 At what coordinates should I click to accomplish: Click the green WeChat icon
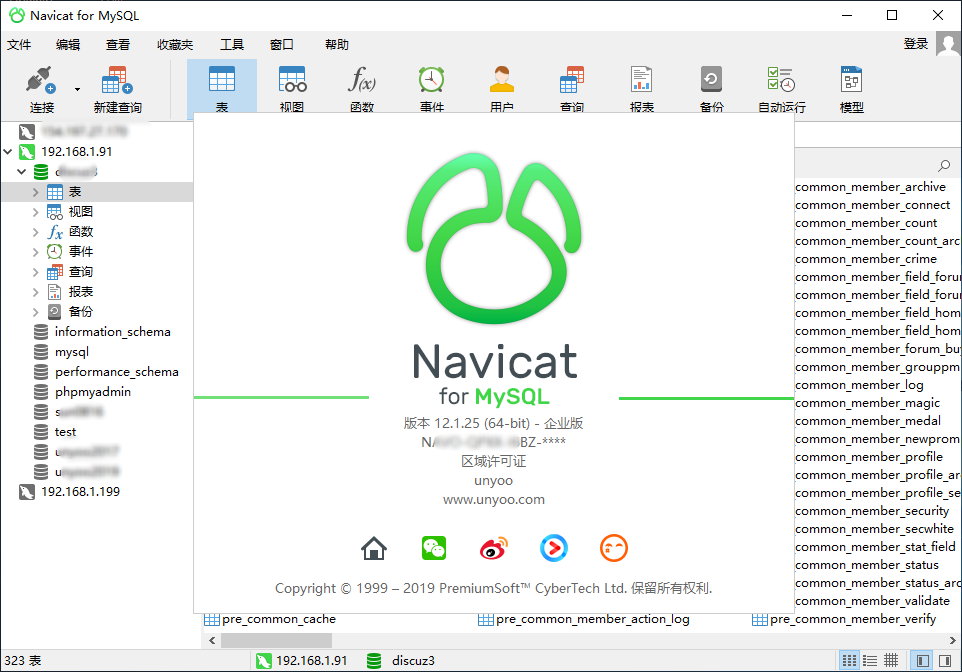(434, 548)
